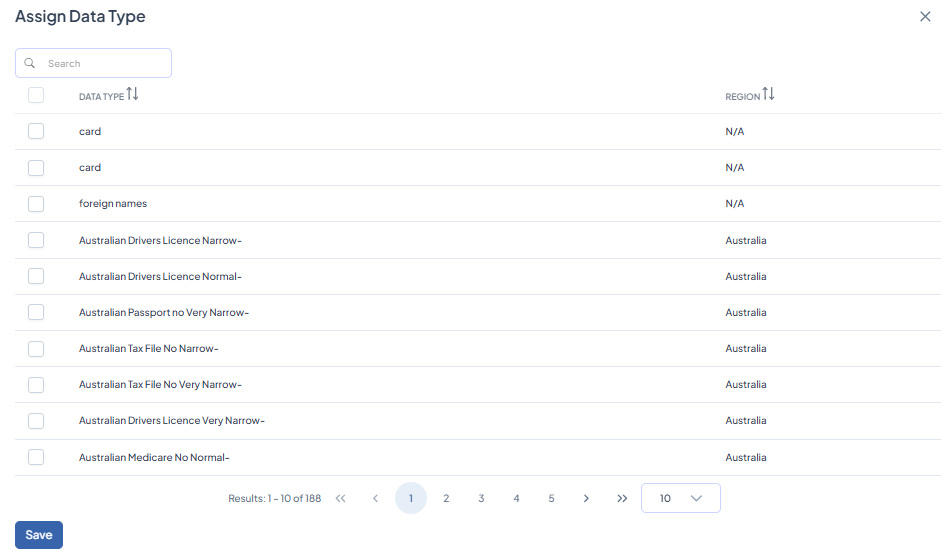This screenshot has width=949, height=560.
Task: Check the foreign names data type
Action: [36, 204]
